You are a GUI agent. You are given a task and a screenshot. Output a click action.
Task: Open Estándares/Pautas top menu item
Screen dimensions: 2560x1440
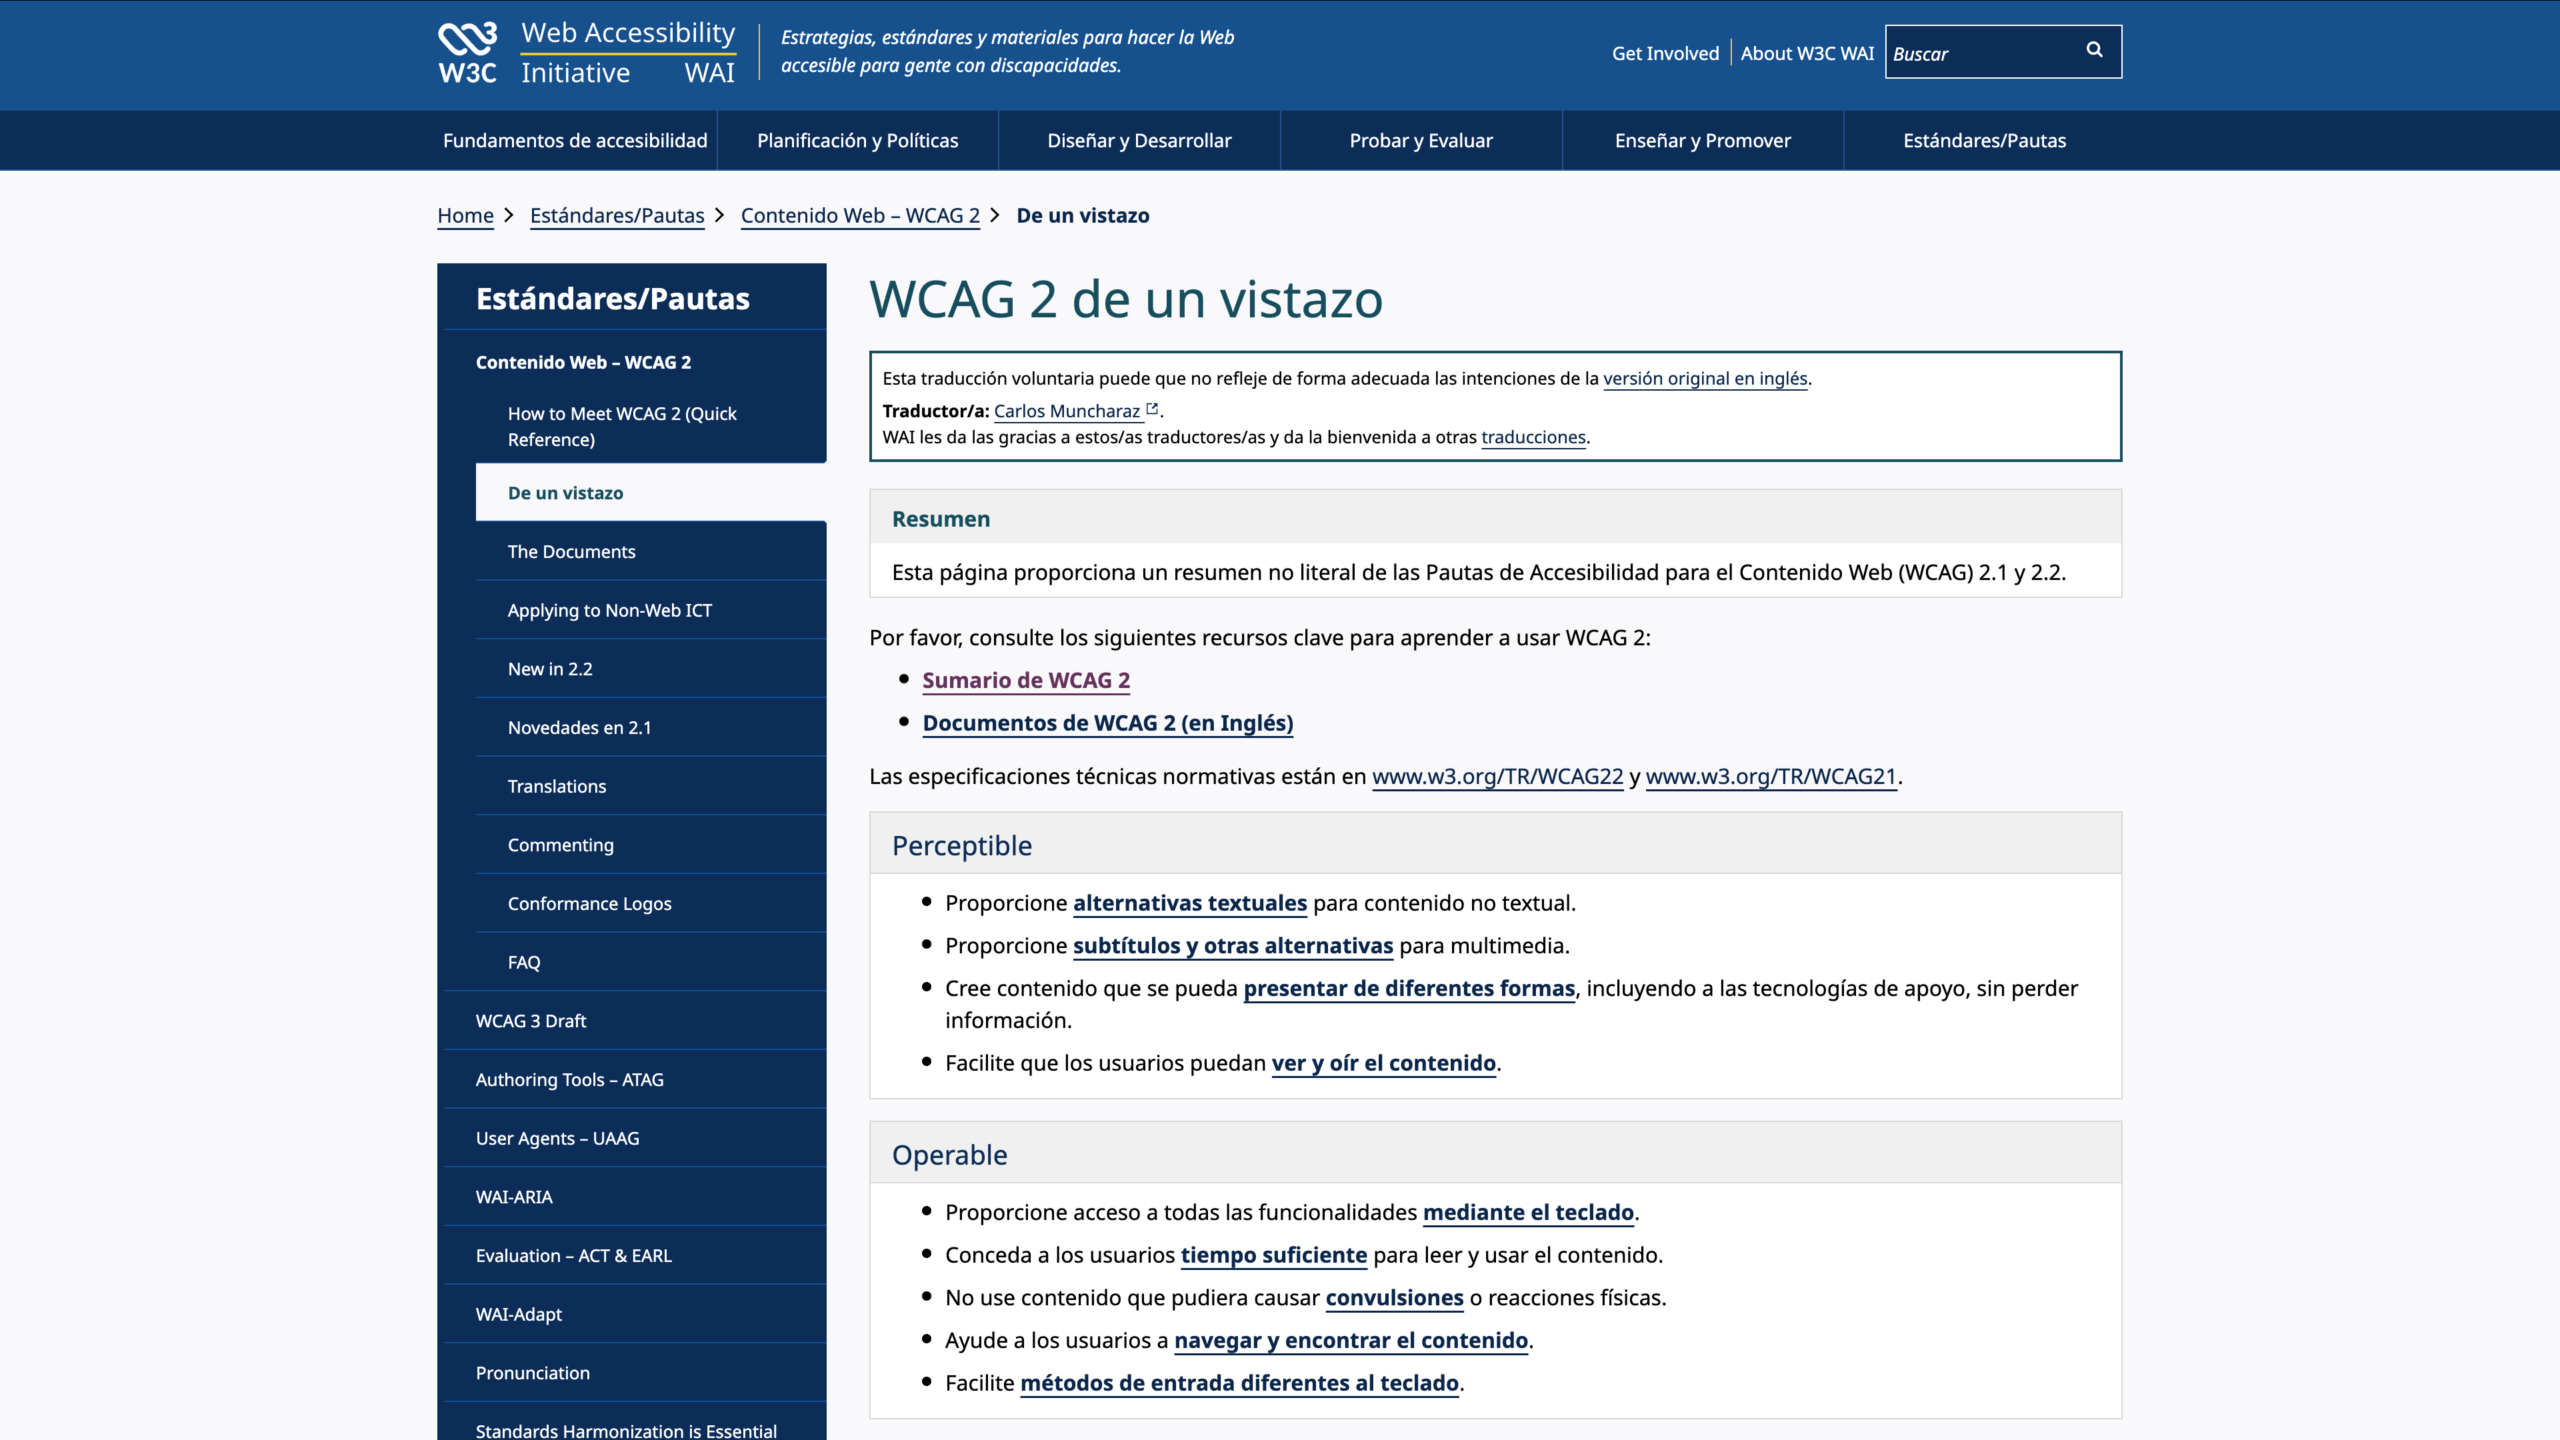[1984, 140]
